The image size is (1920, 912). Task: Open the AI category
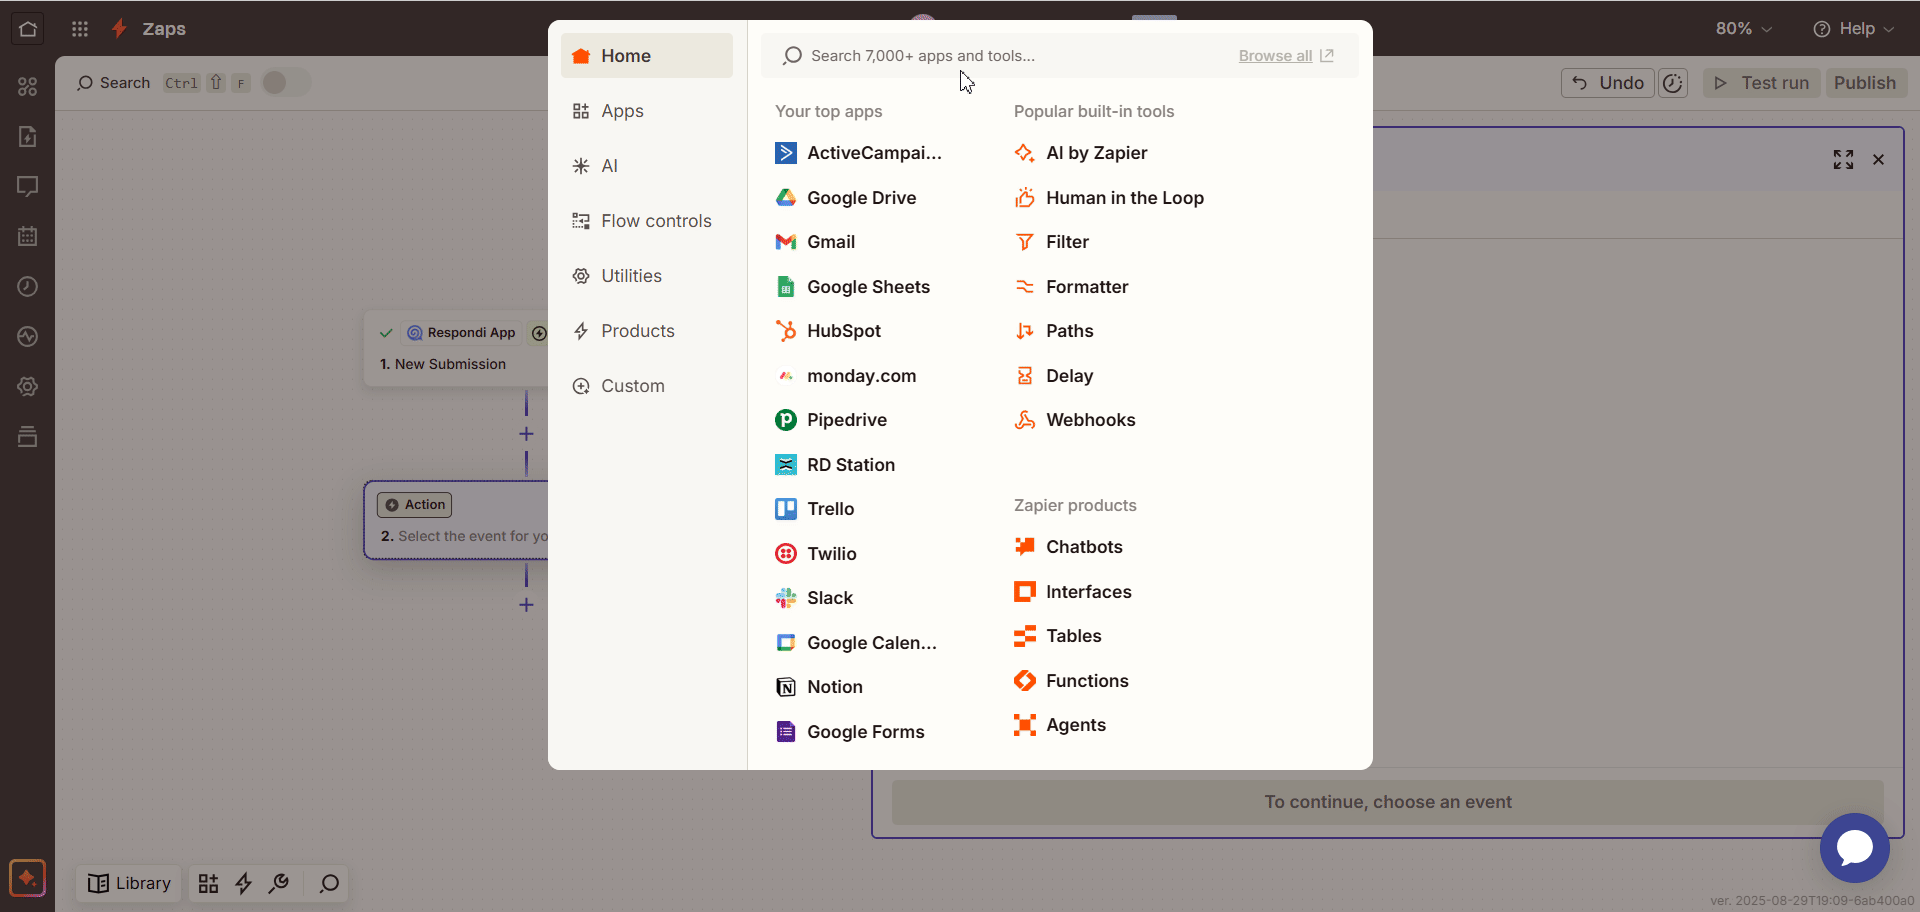point(647,166)
